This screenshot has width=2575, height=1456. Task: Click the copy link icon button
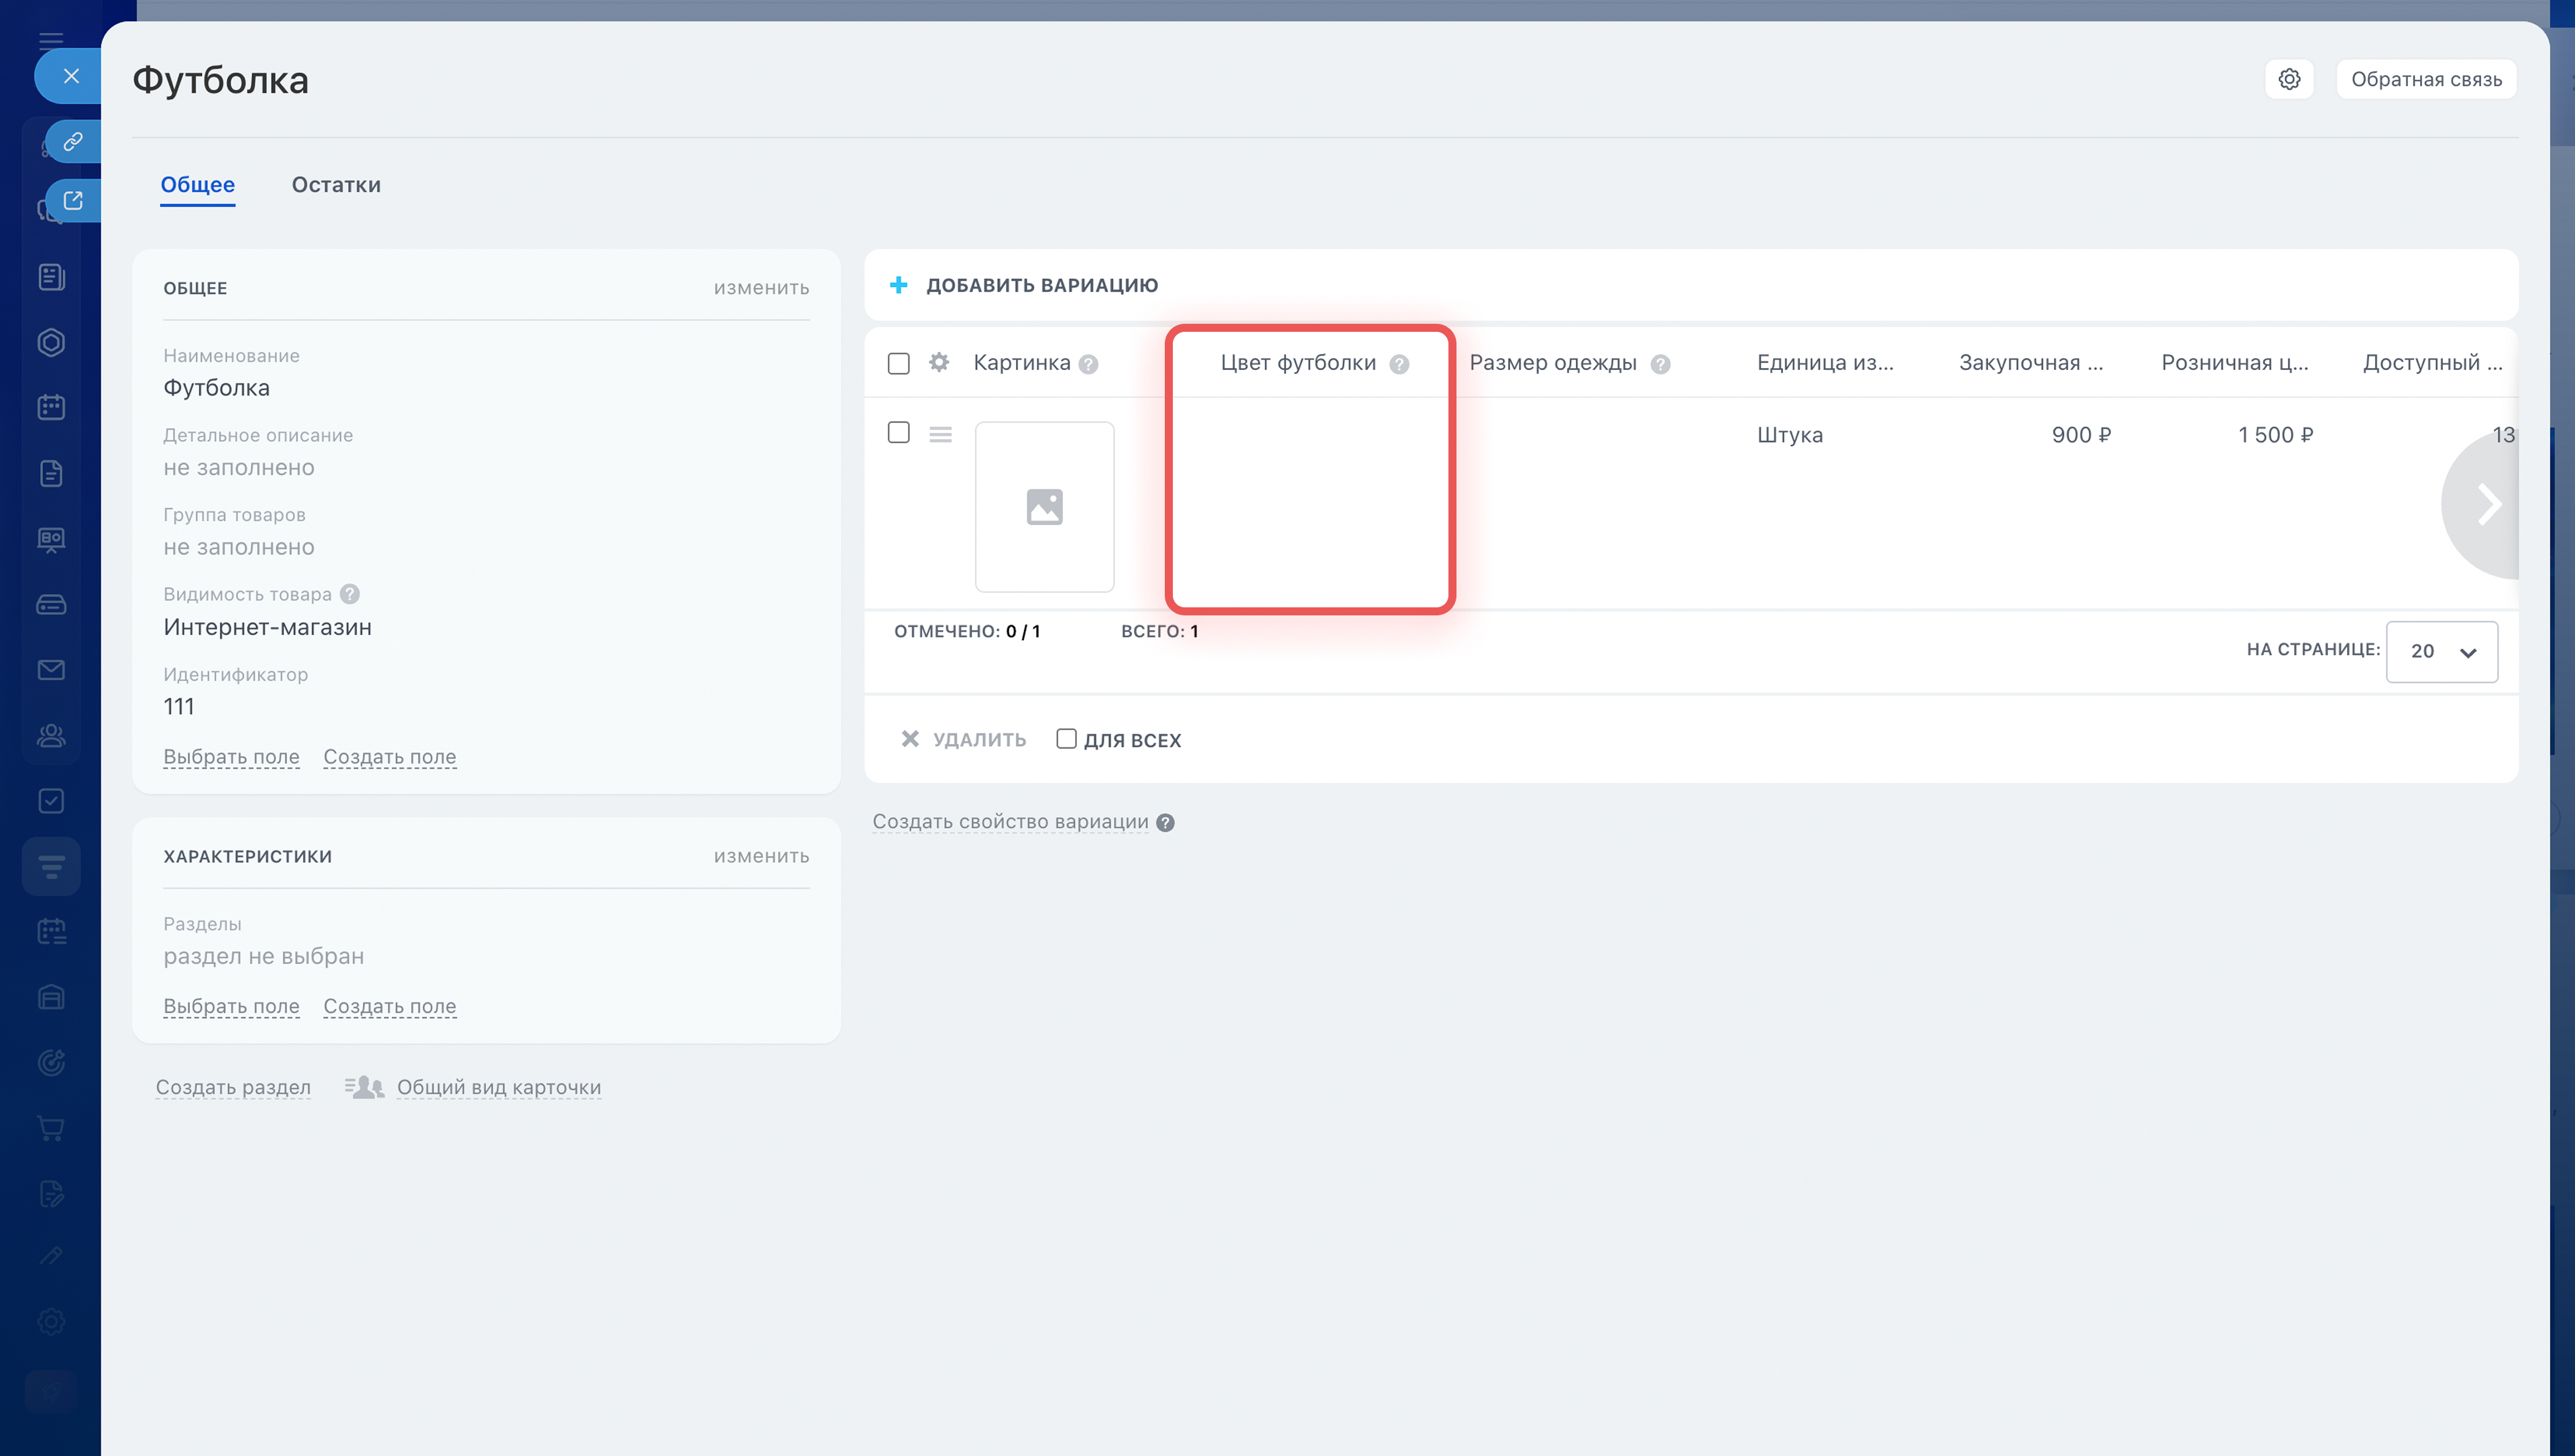coord(72,142)
